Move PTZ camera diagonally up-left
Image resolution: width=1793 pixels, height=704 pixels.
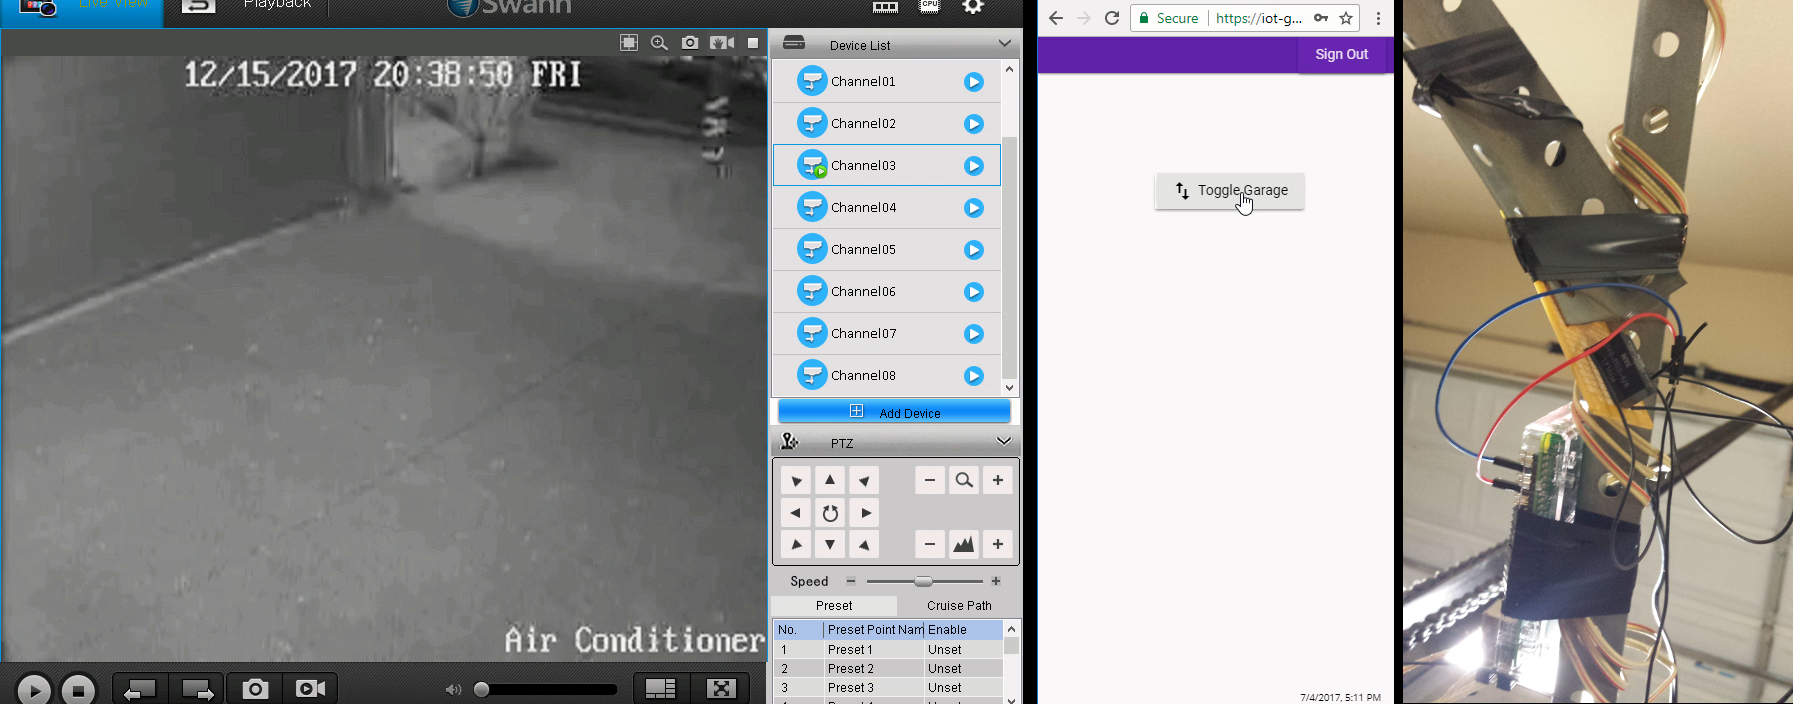[x=796, y=480]
